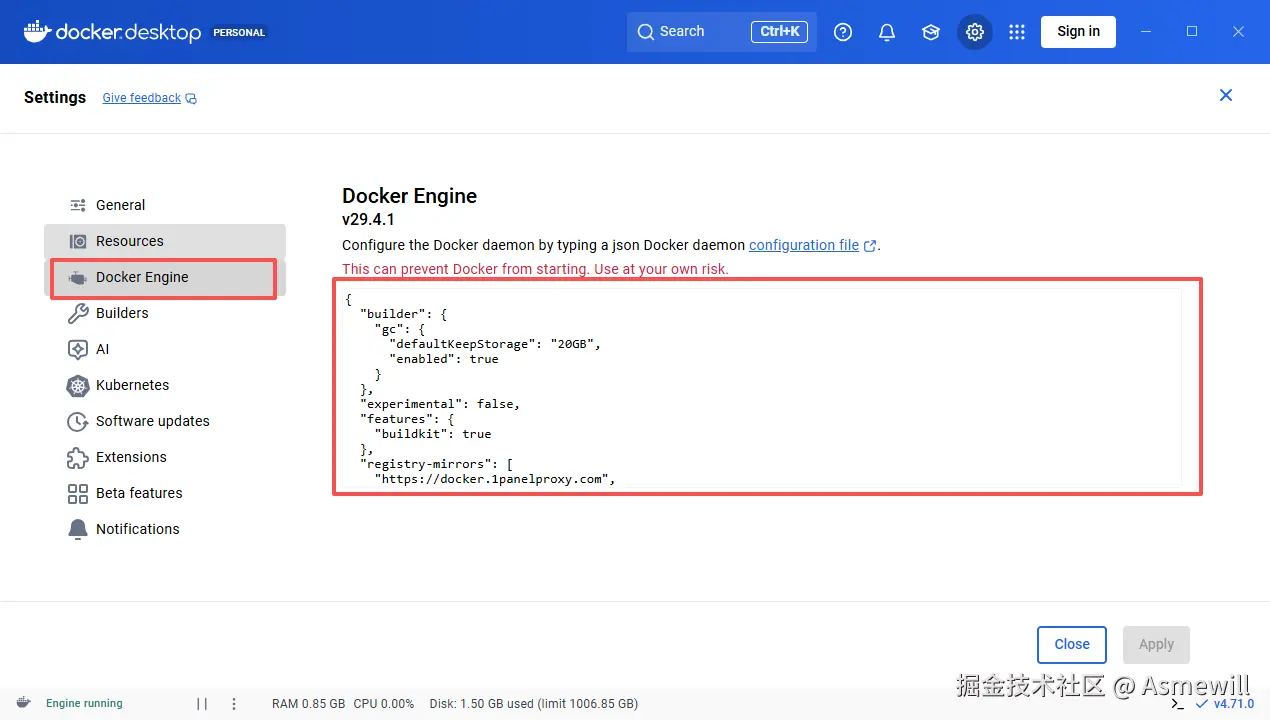Click the "registry-mirrors" line
The height and width of the screenshot is (720, 1270).
pyautogui.click(x=436, y=464)
